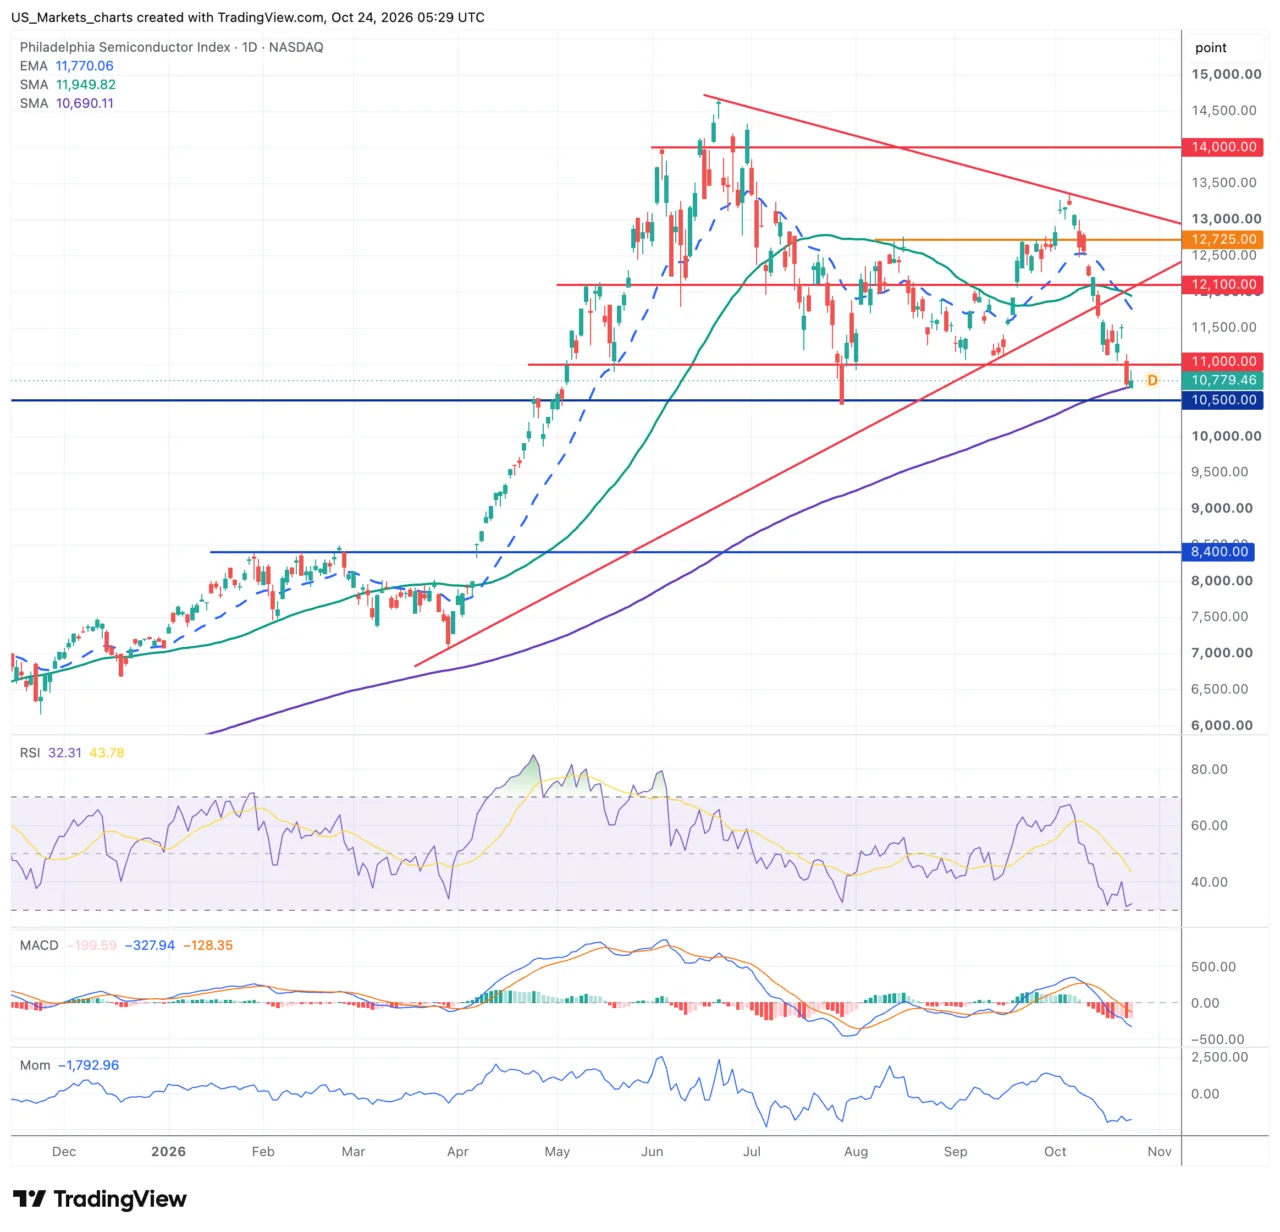Click the MACD 500.00 scale label
Screen dimensions: 1280x1232
pyautogui.click(x=1213, y=967)
